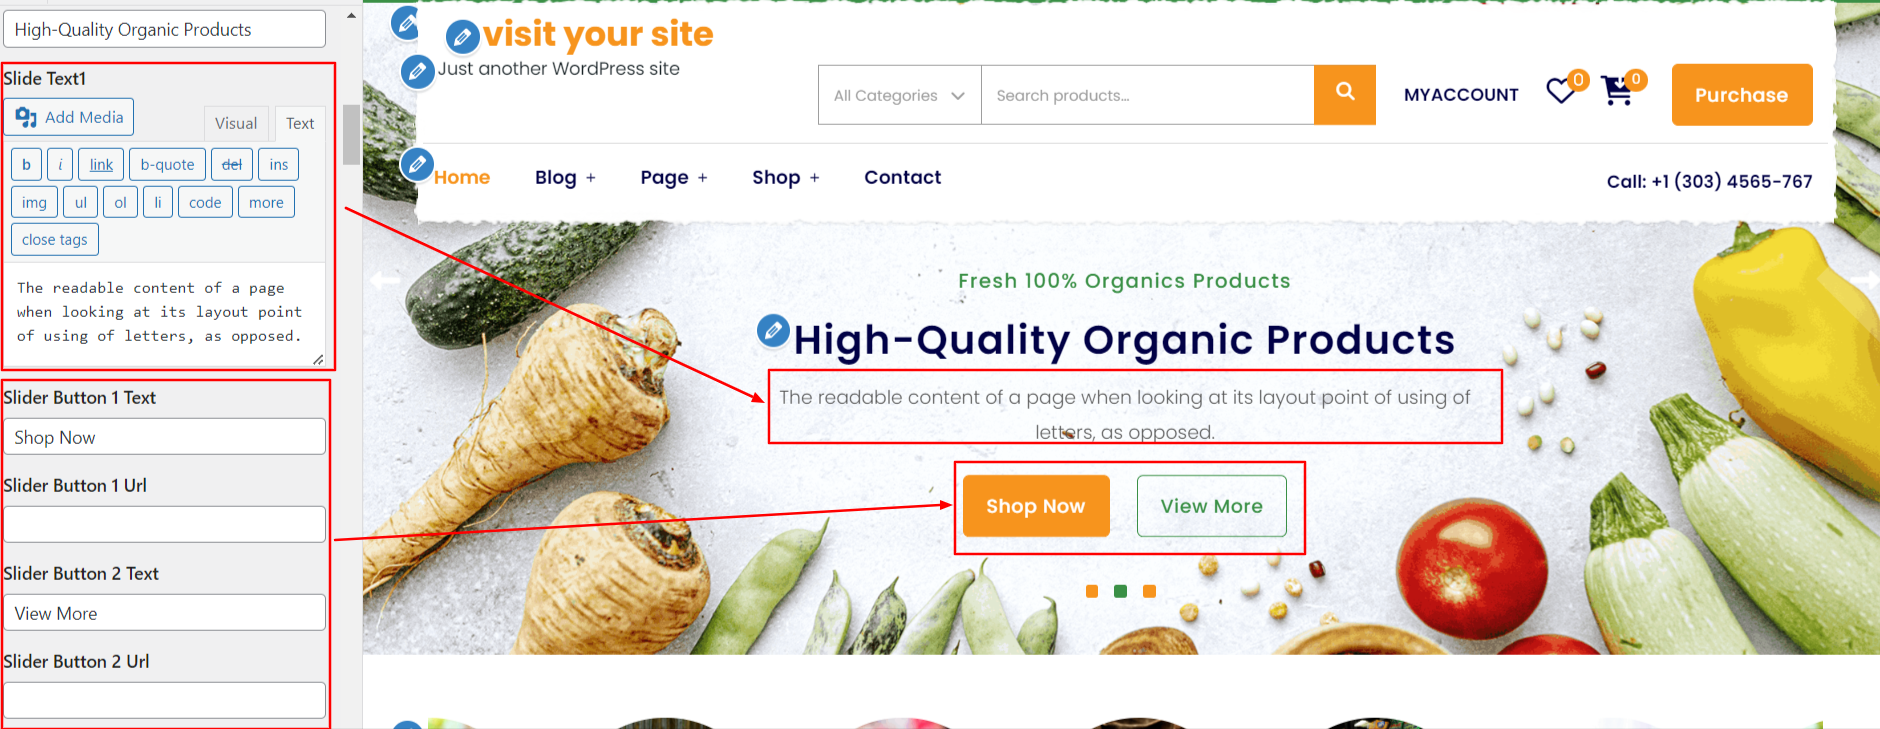Open the wishlist heart icon
This screenshot has height=729, width=1880.
[x=1561, y=92]
